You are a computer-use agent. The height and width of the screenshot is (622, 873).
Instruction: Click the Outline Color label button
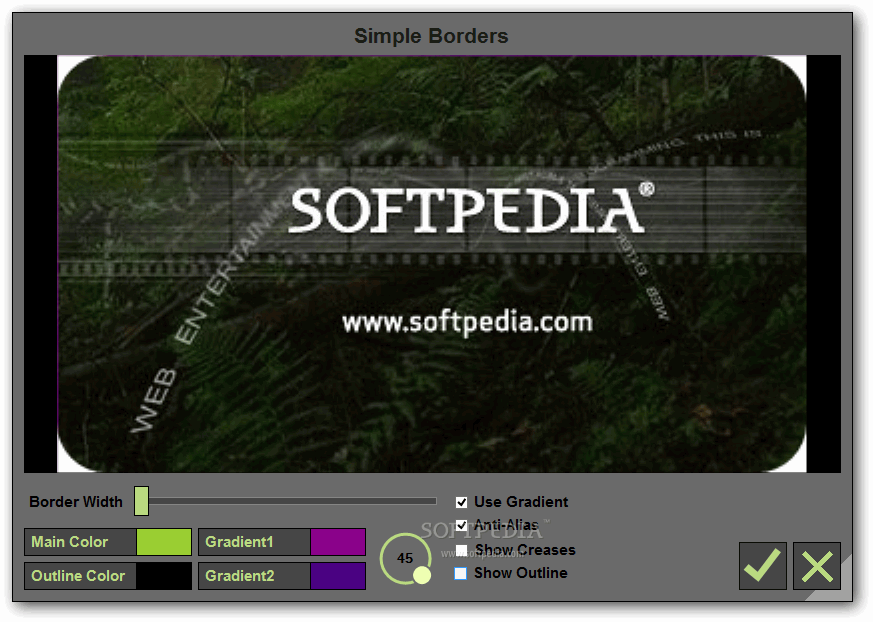pos(81,576)
